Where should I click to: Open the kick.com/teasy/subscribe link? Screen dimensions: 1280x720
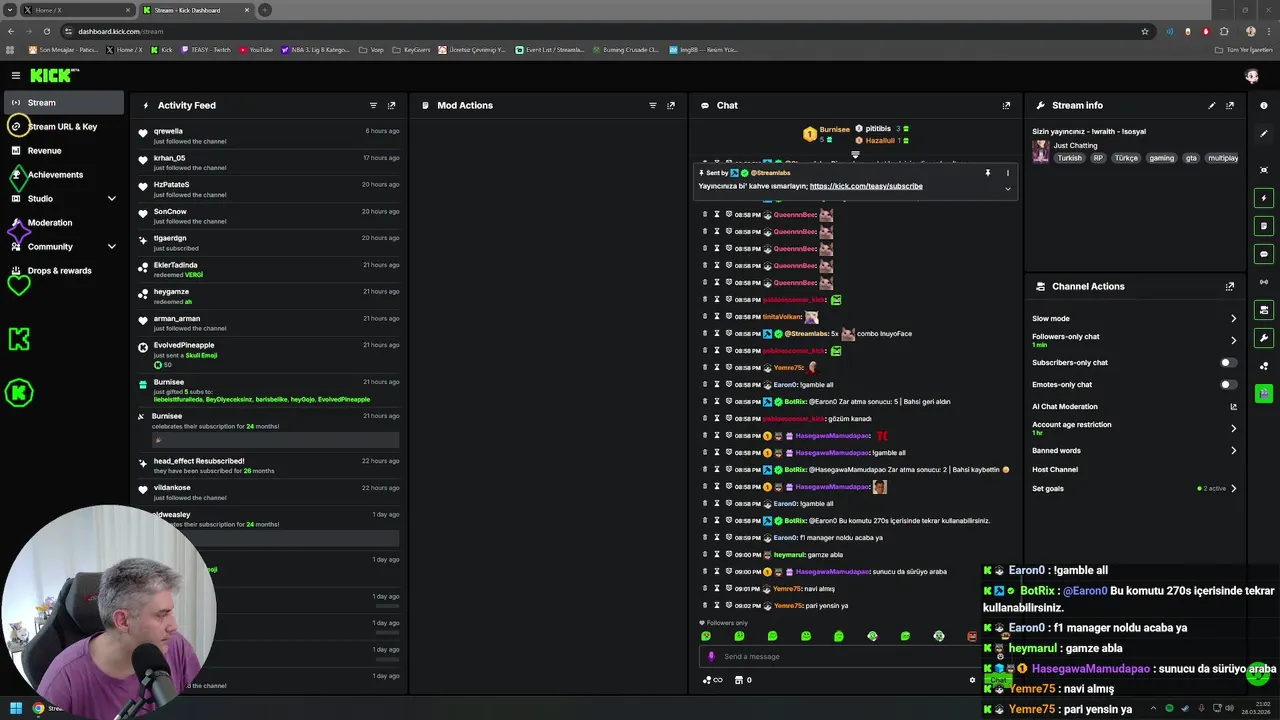pos(866,186)
